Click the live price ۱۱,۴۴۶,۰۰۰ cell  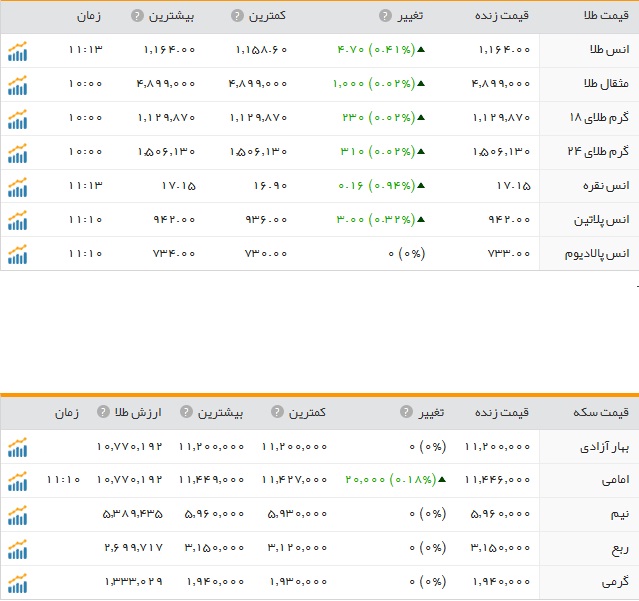[497, 480]
